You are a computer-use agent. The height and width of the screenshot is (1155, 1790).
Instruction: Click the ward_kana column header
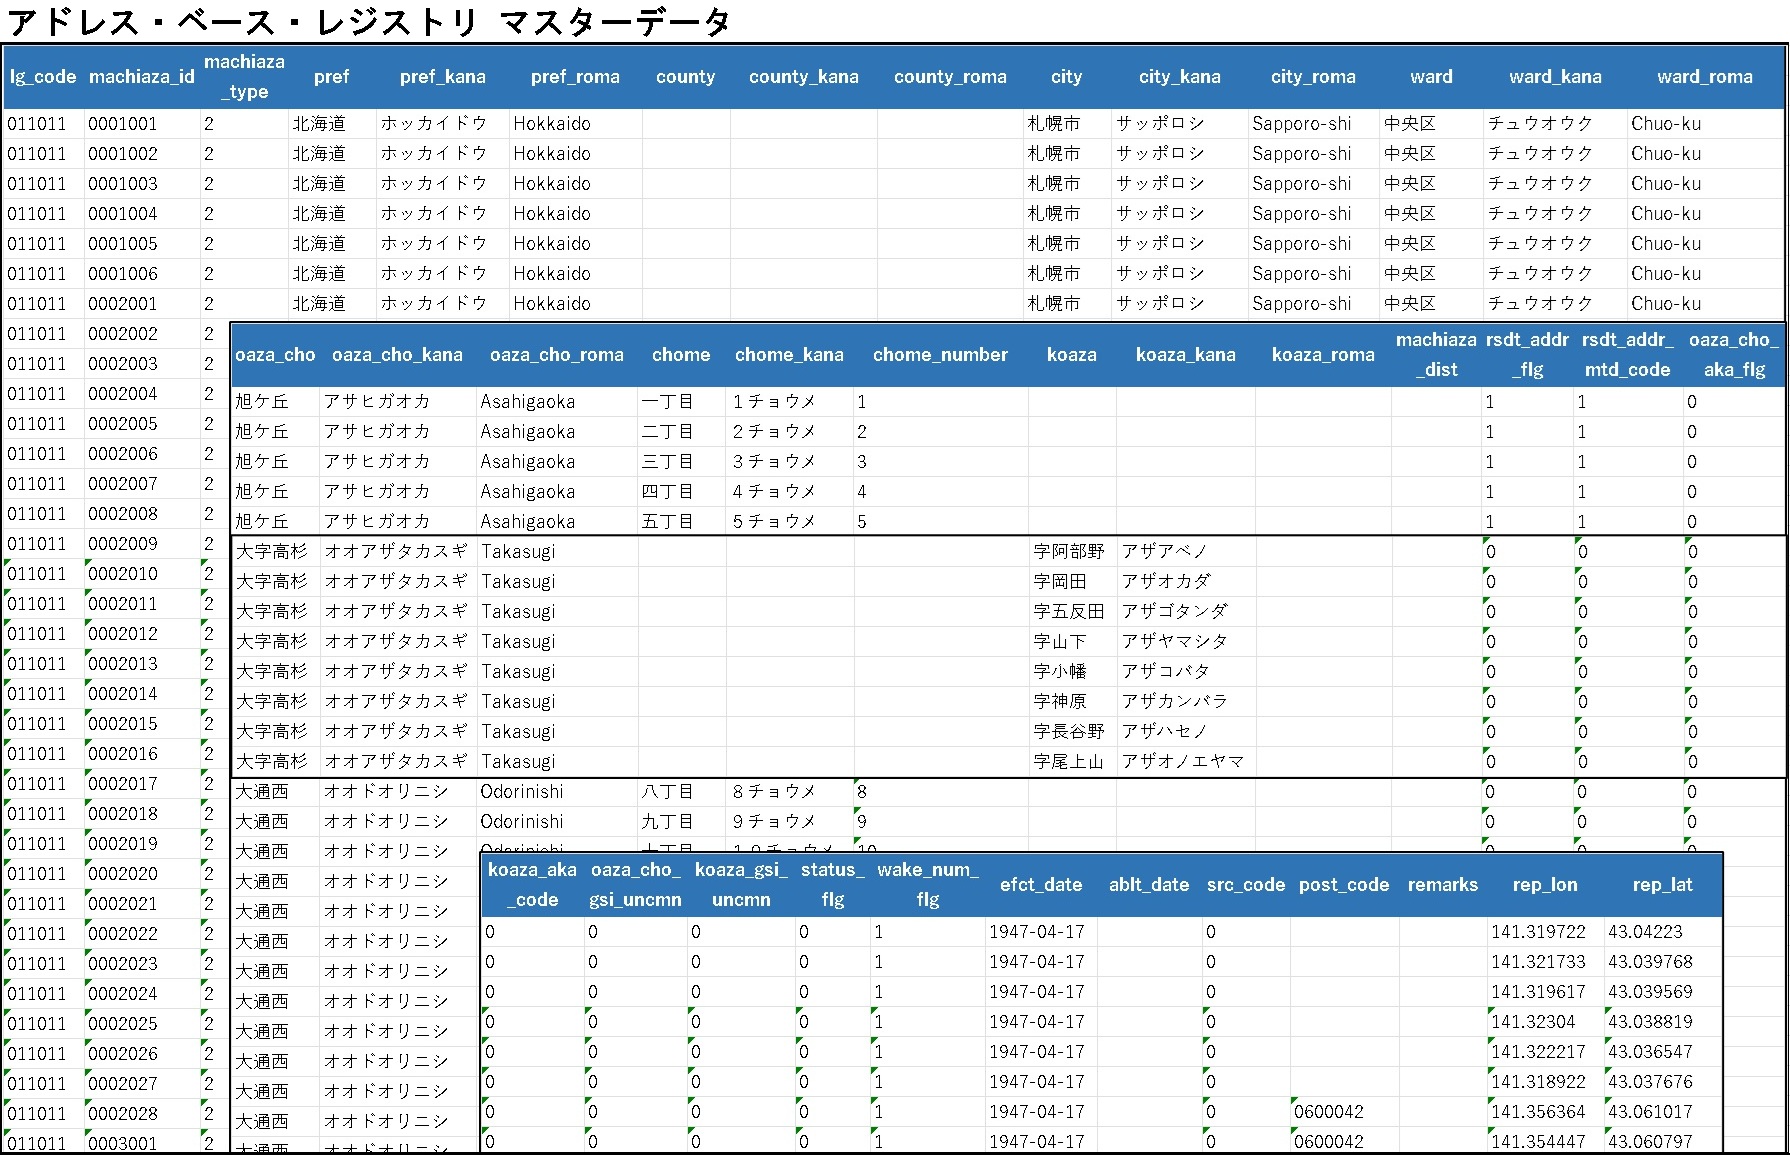(x=1554, y=77)
